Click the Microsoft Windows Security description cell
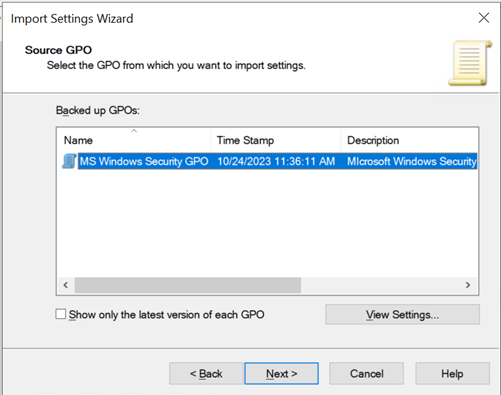501x395 pixels. pos(412,161)
